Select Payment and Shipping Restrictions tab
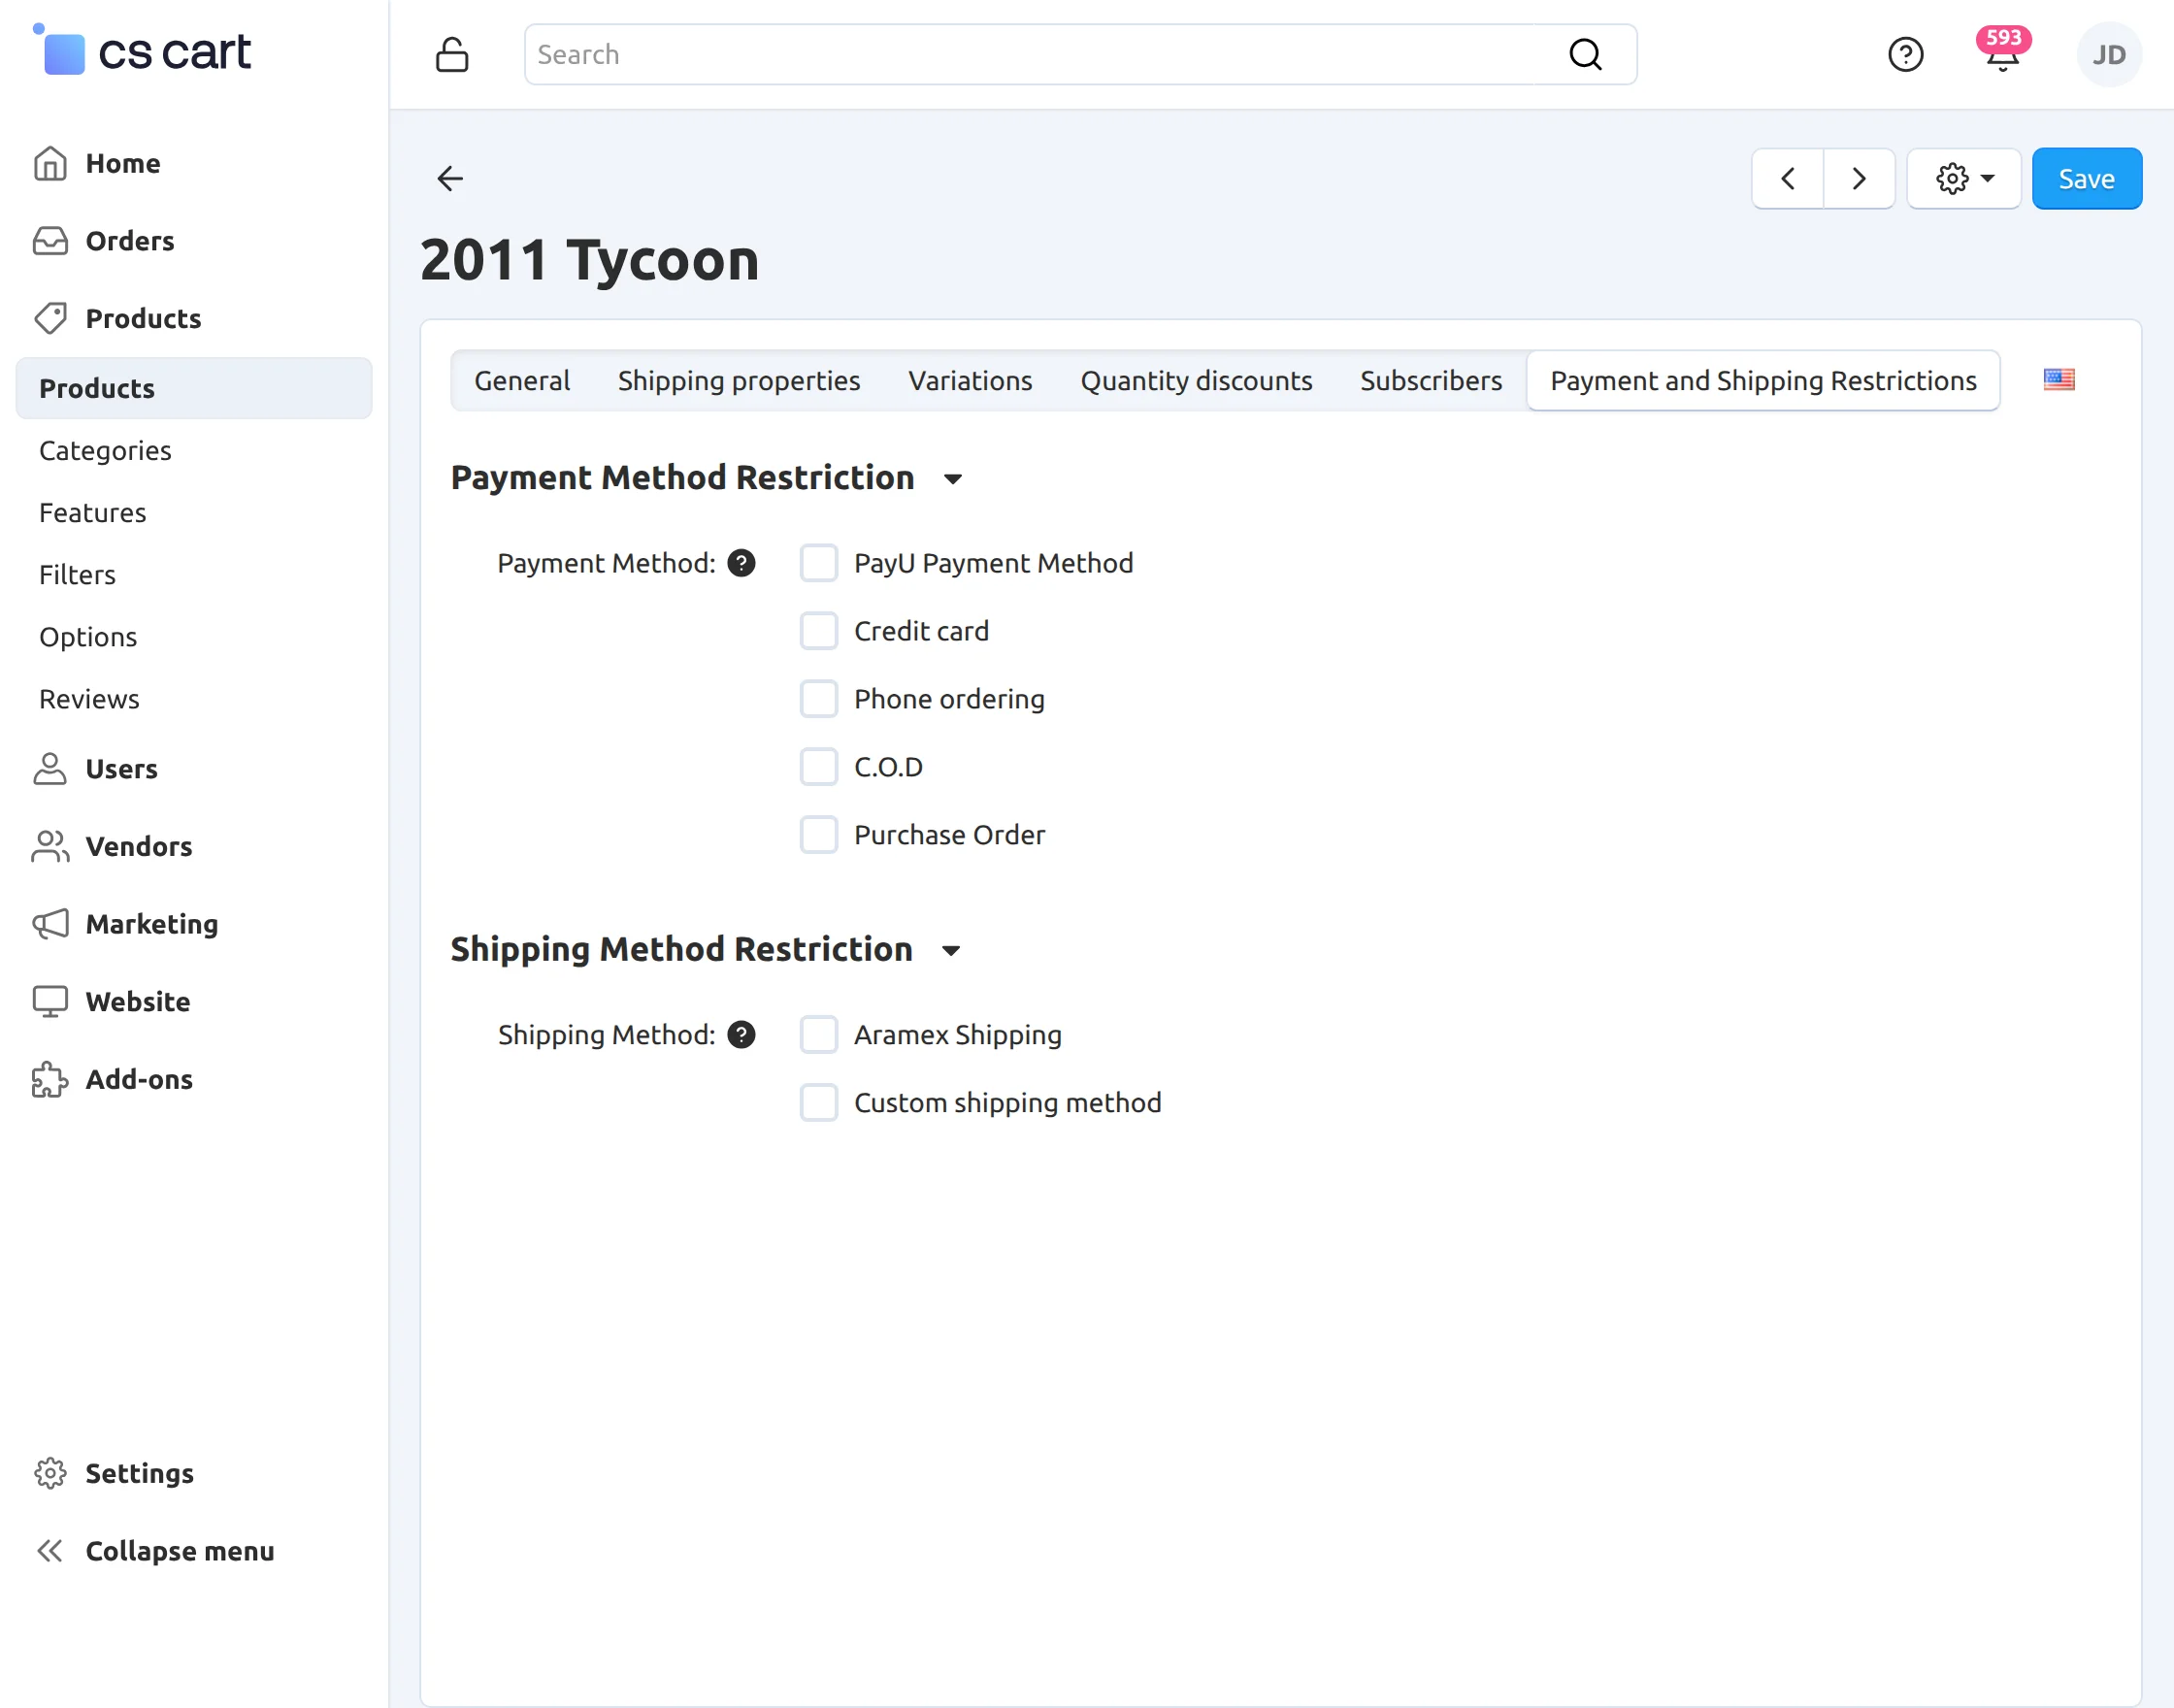 1763,380
